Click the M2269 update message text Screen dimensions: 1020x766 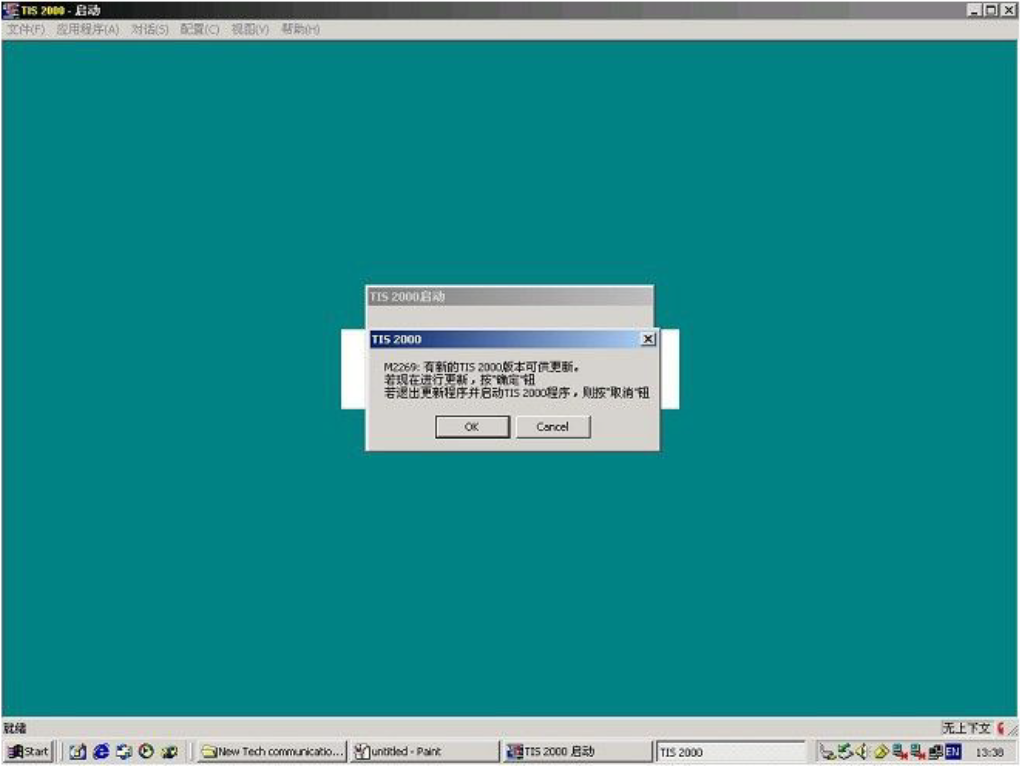coord(517,380)
